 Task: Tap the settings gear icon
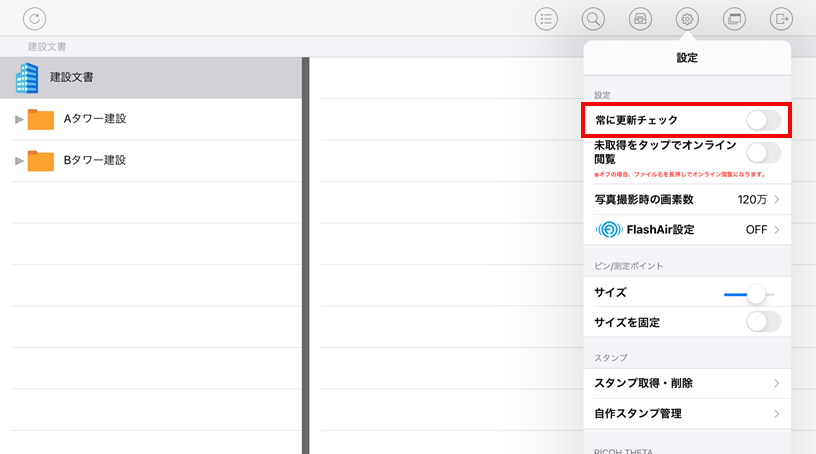tap(687, 19)
